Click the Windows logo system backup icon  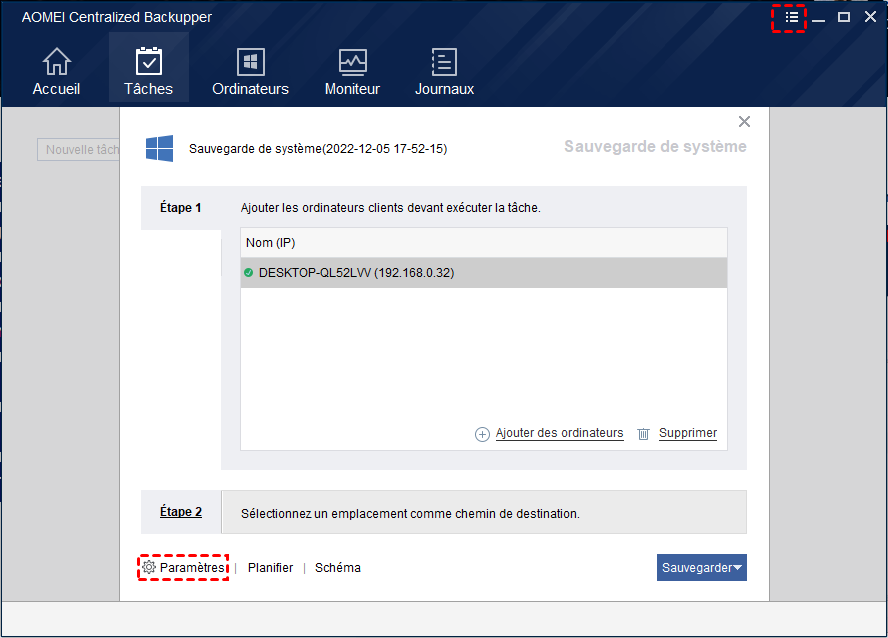click(x=160, y=148)
